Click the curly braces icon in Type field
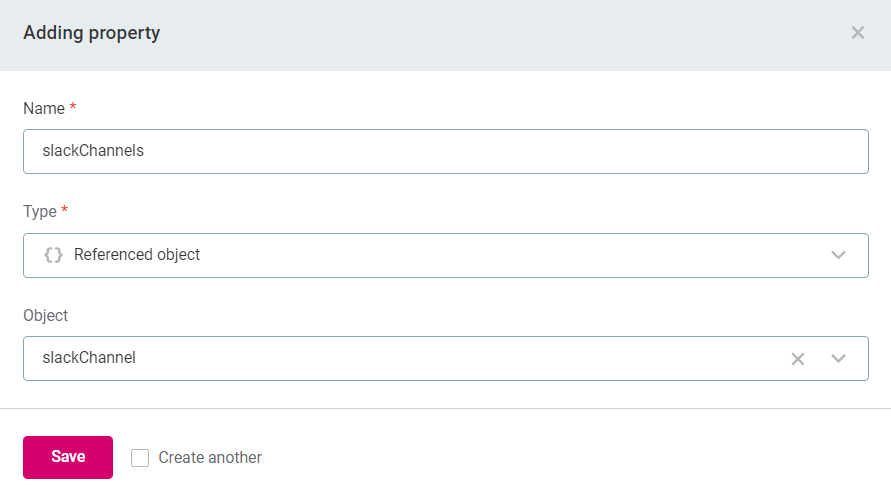The height and width of the screenshot is (501, 891). click(52, 255)
